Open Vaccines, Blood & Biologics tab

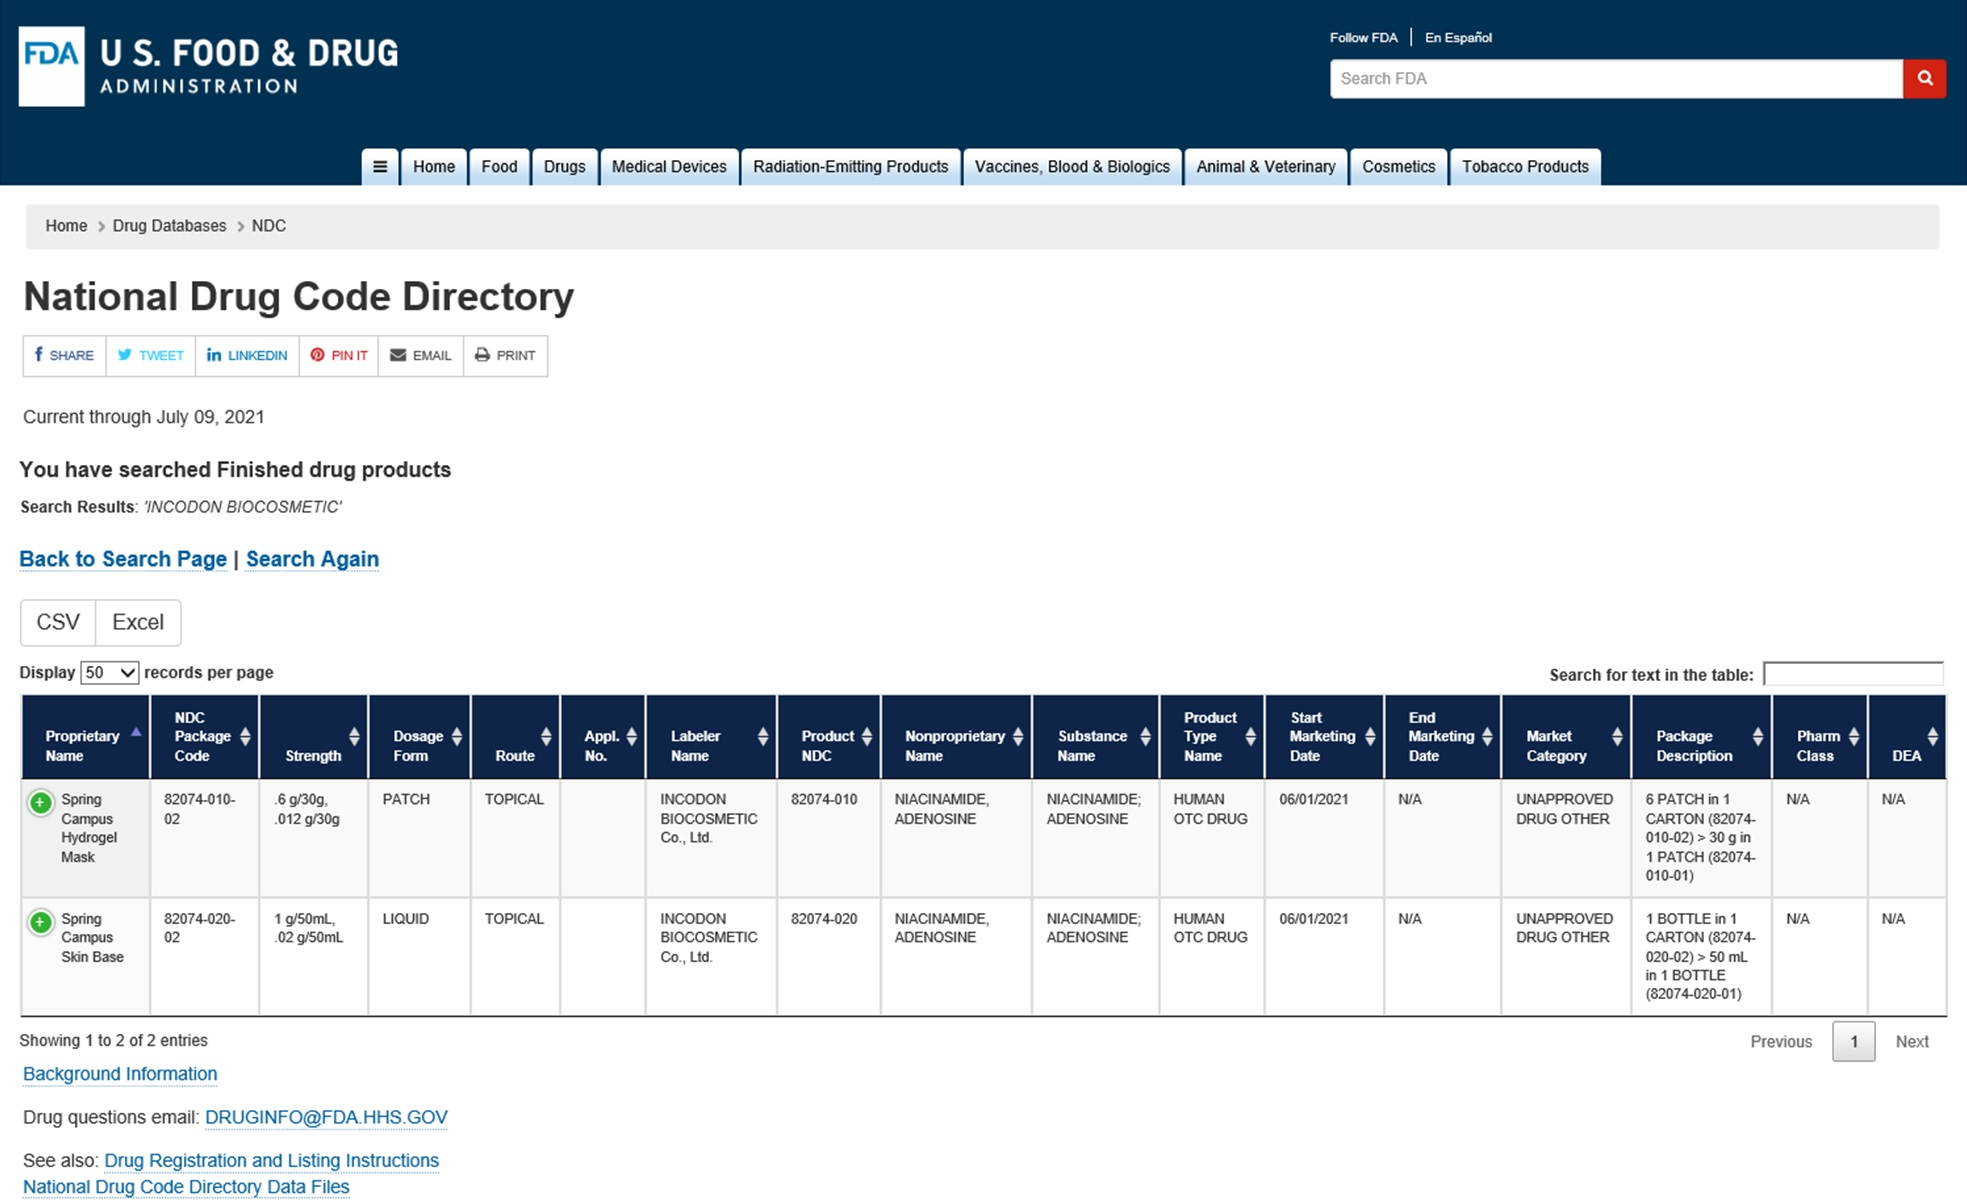(x=1072, y=167)
